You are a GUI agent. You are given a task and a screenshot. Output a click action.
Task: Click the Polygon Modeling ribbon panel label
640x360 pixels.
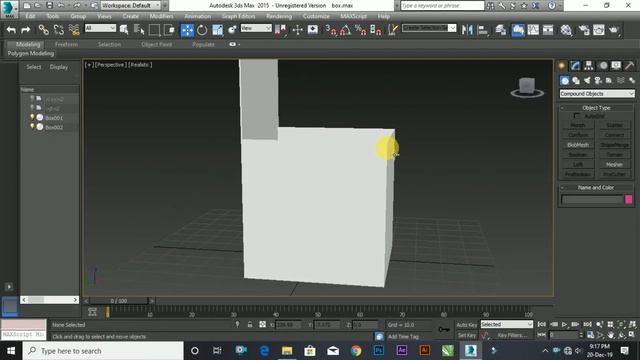(x=31, y=53)
